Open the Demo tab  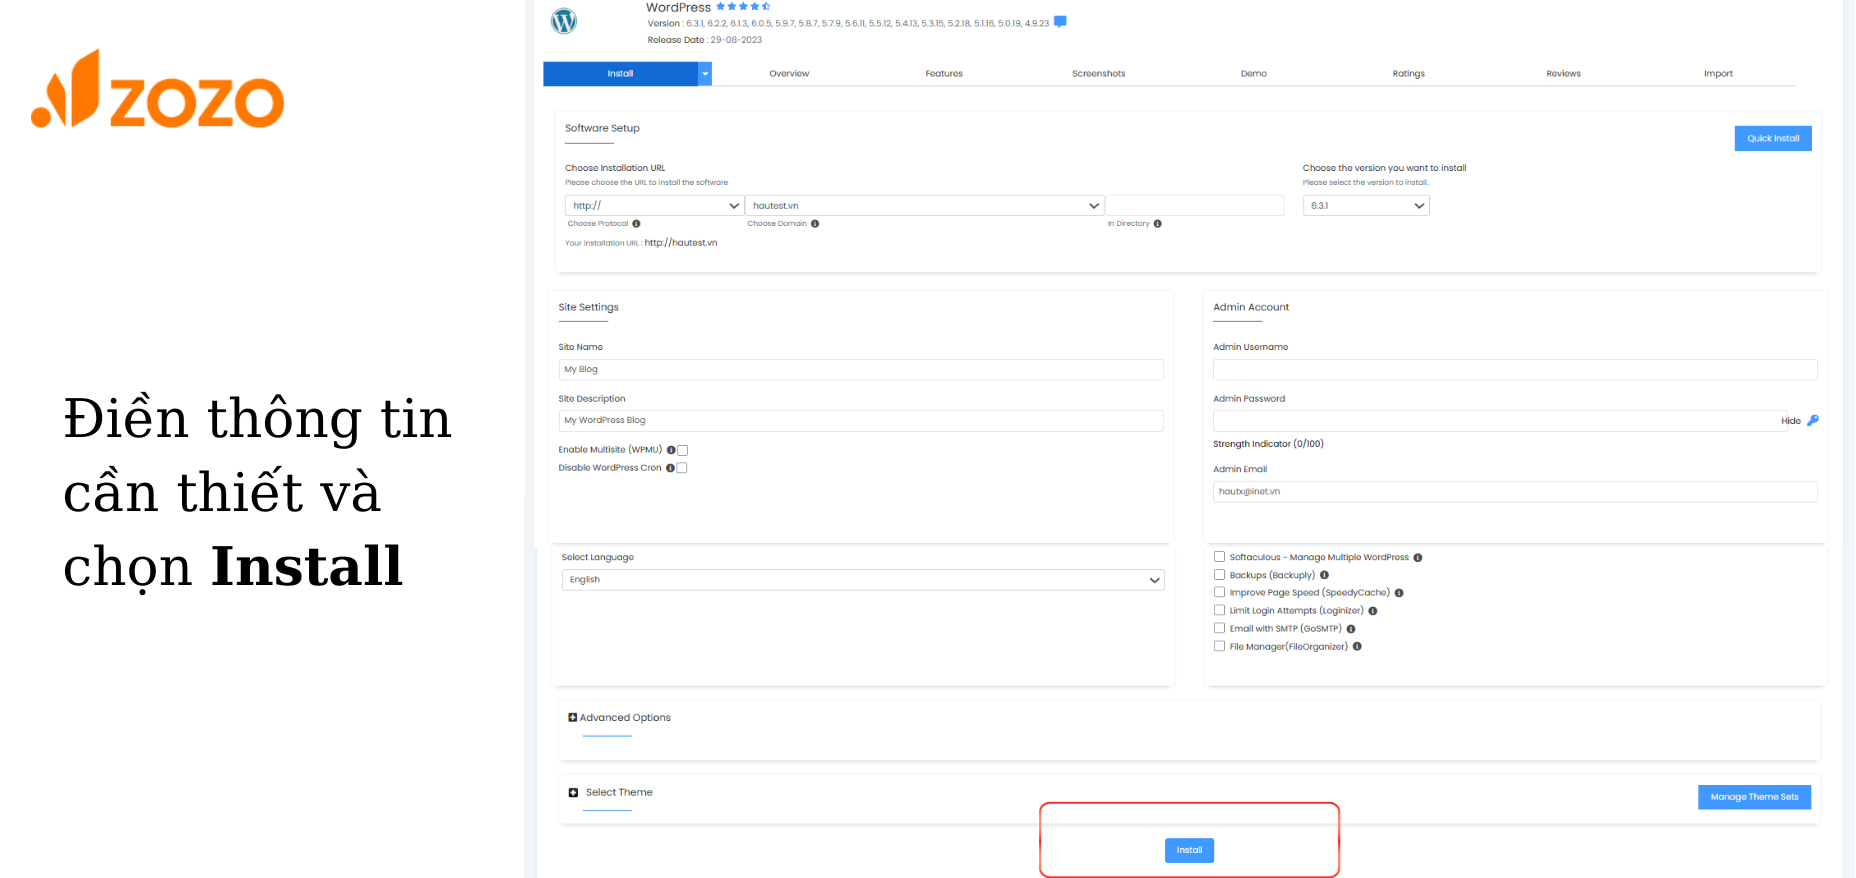(x=1254, y=74)
